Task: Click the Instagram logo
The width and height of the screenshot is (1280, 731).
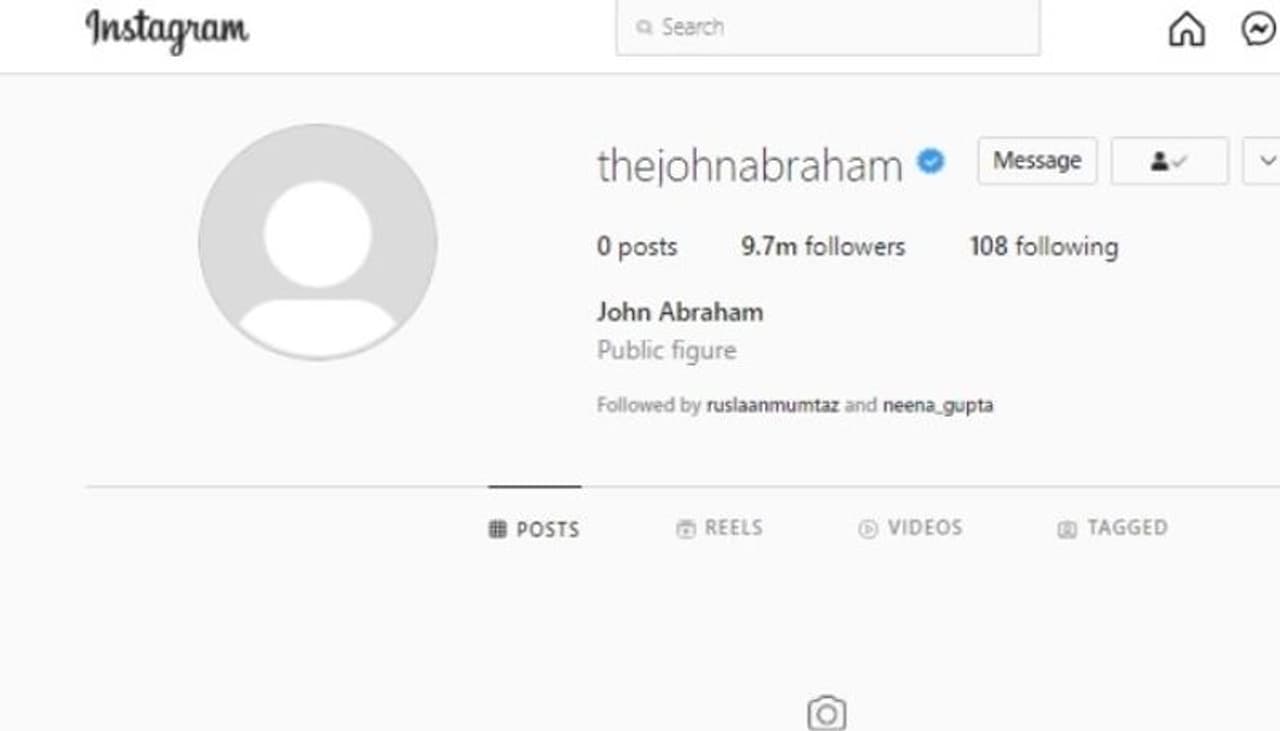Action: (167, 30)
